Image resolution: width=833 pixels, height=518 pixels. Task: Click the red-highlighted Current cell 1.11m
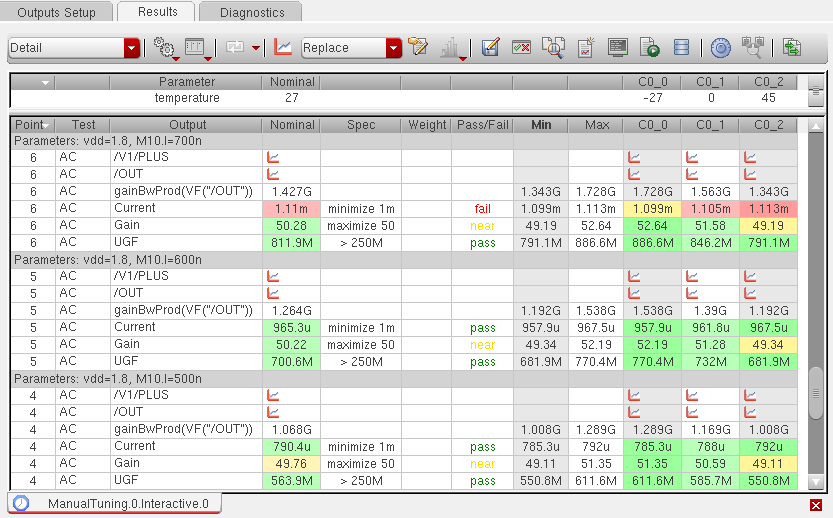click(291, 208)
